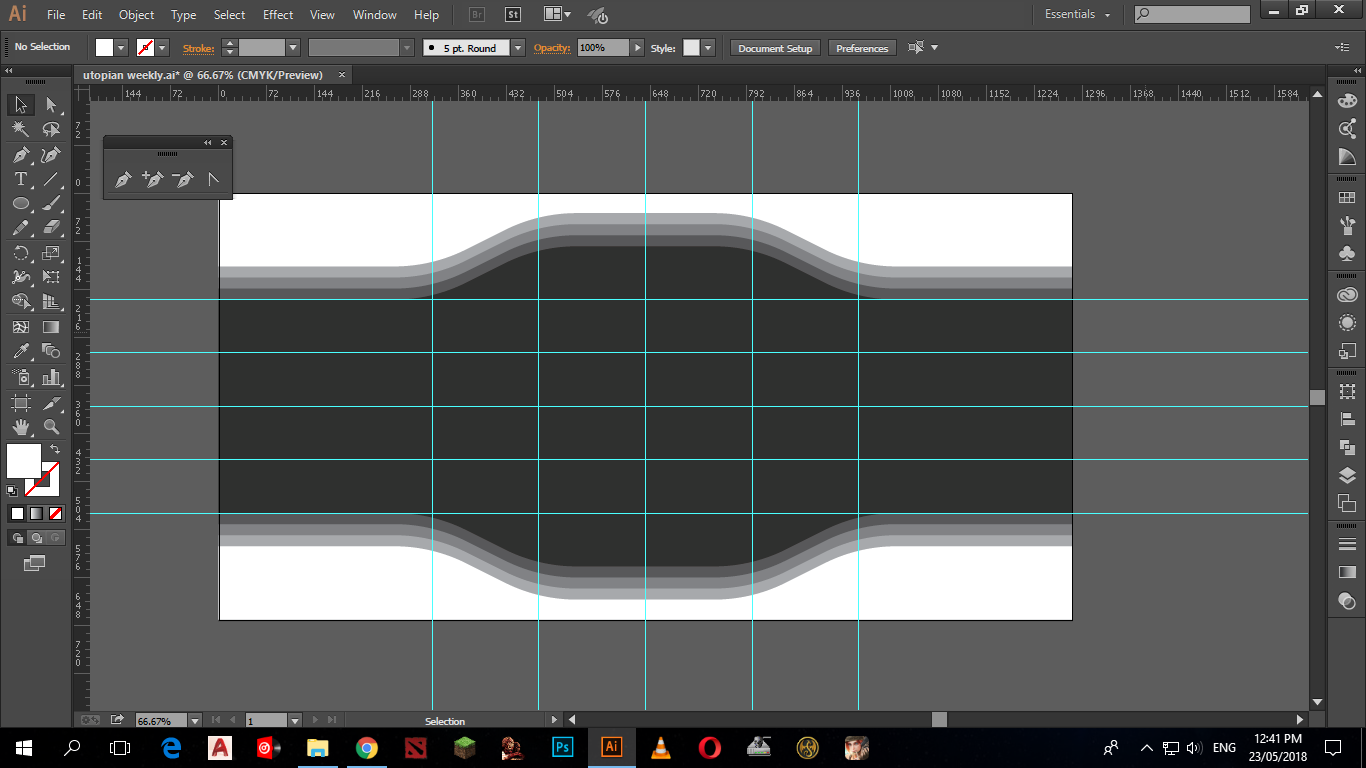
Task: Open the Object menu
Action: point(136,15)
